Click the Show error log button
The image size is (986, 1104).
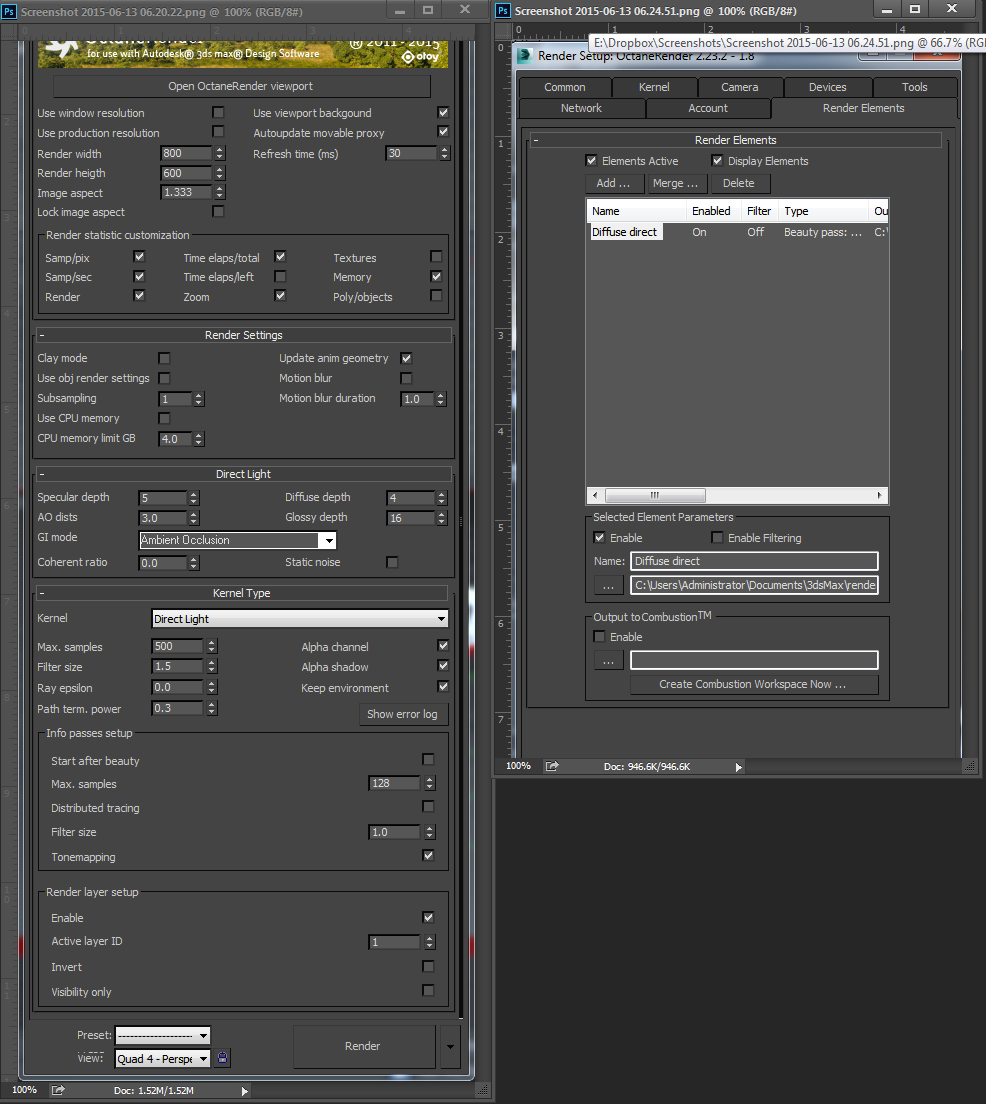click(x=402, y=714)
